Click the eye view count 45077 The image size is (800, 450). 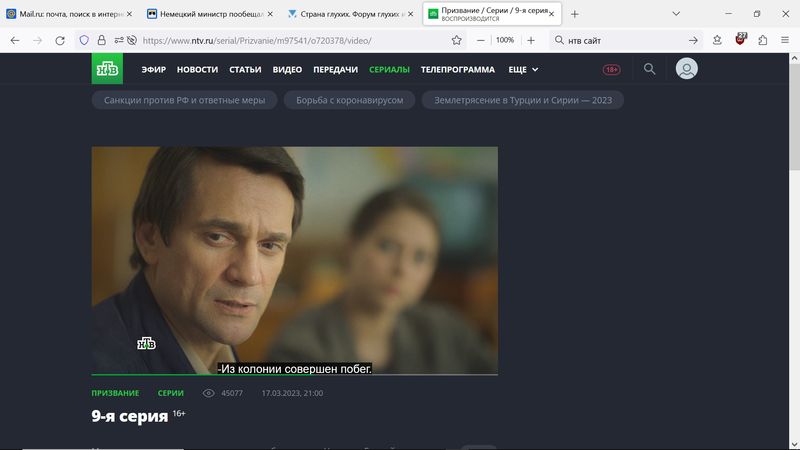[223, 393]
